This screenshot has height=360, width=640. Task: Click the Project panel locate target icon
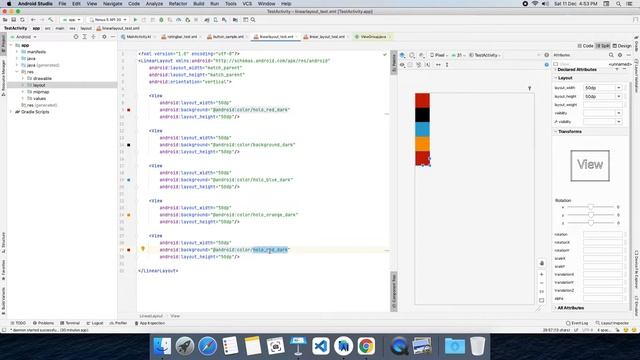pyautogui.click(x=76, y=37)
